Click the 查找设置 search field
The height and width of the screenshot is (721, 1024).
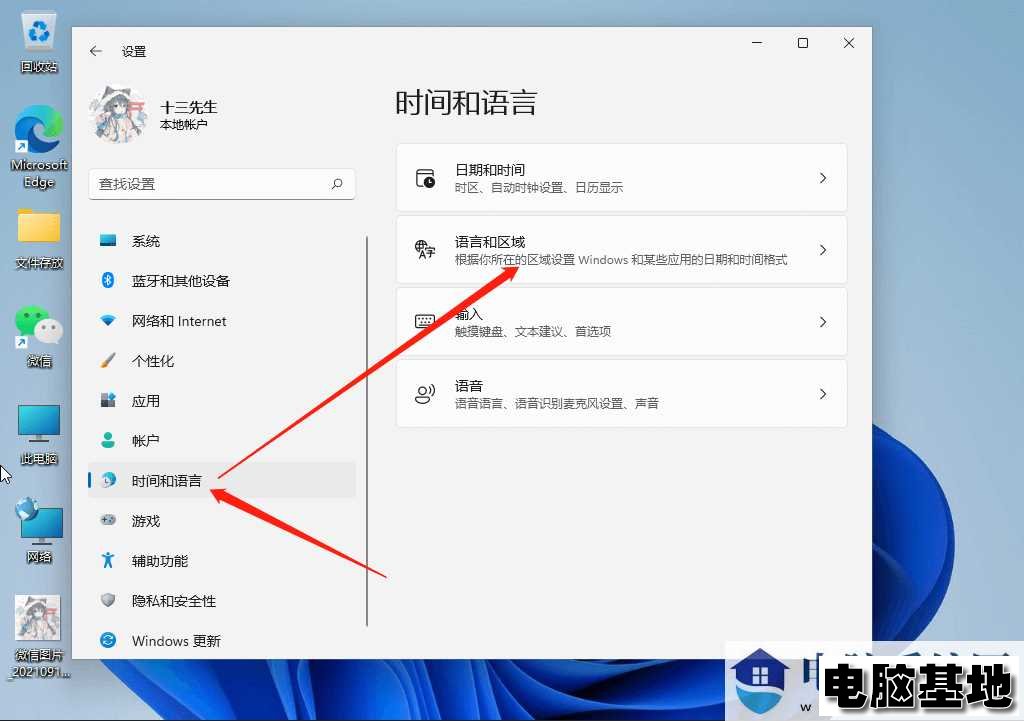click(x=222, y=184)
